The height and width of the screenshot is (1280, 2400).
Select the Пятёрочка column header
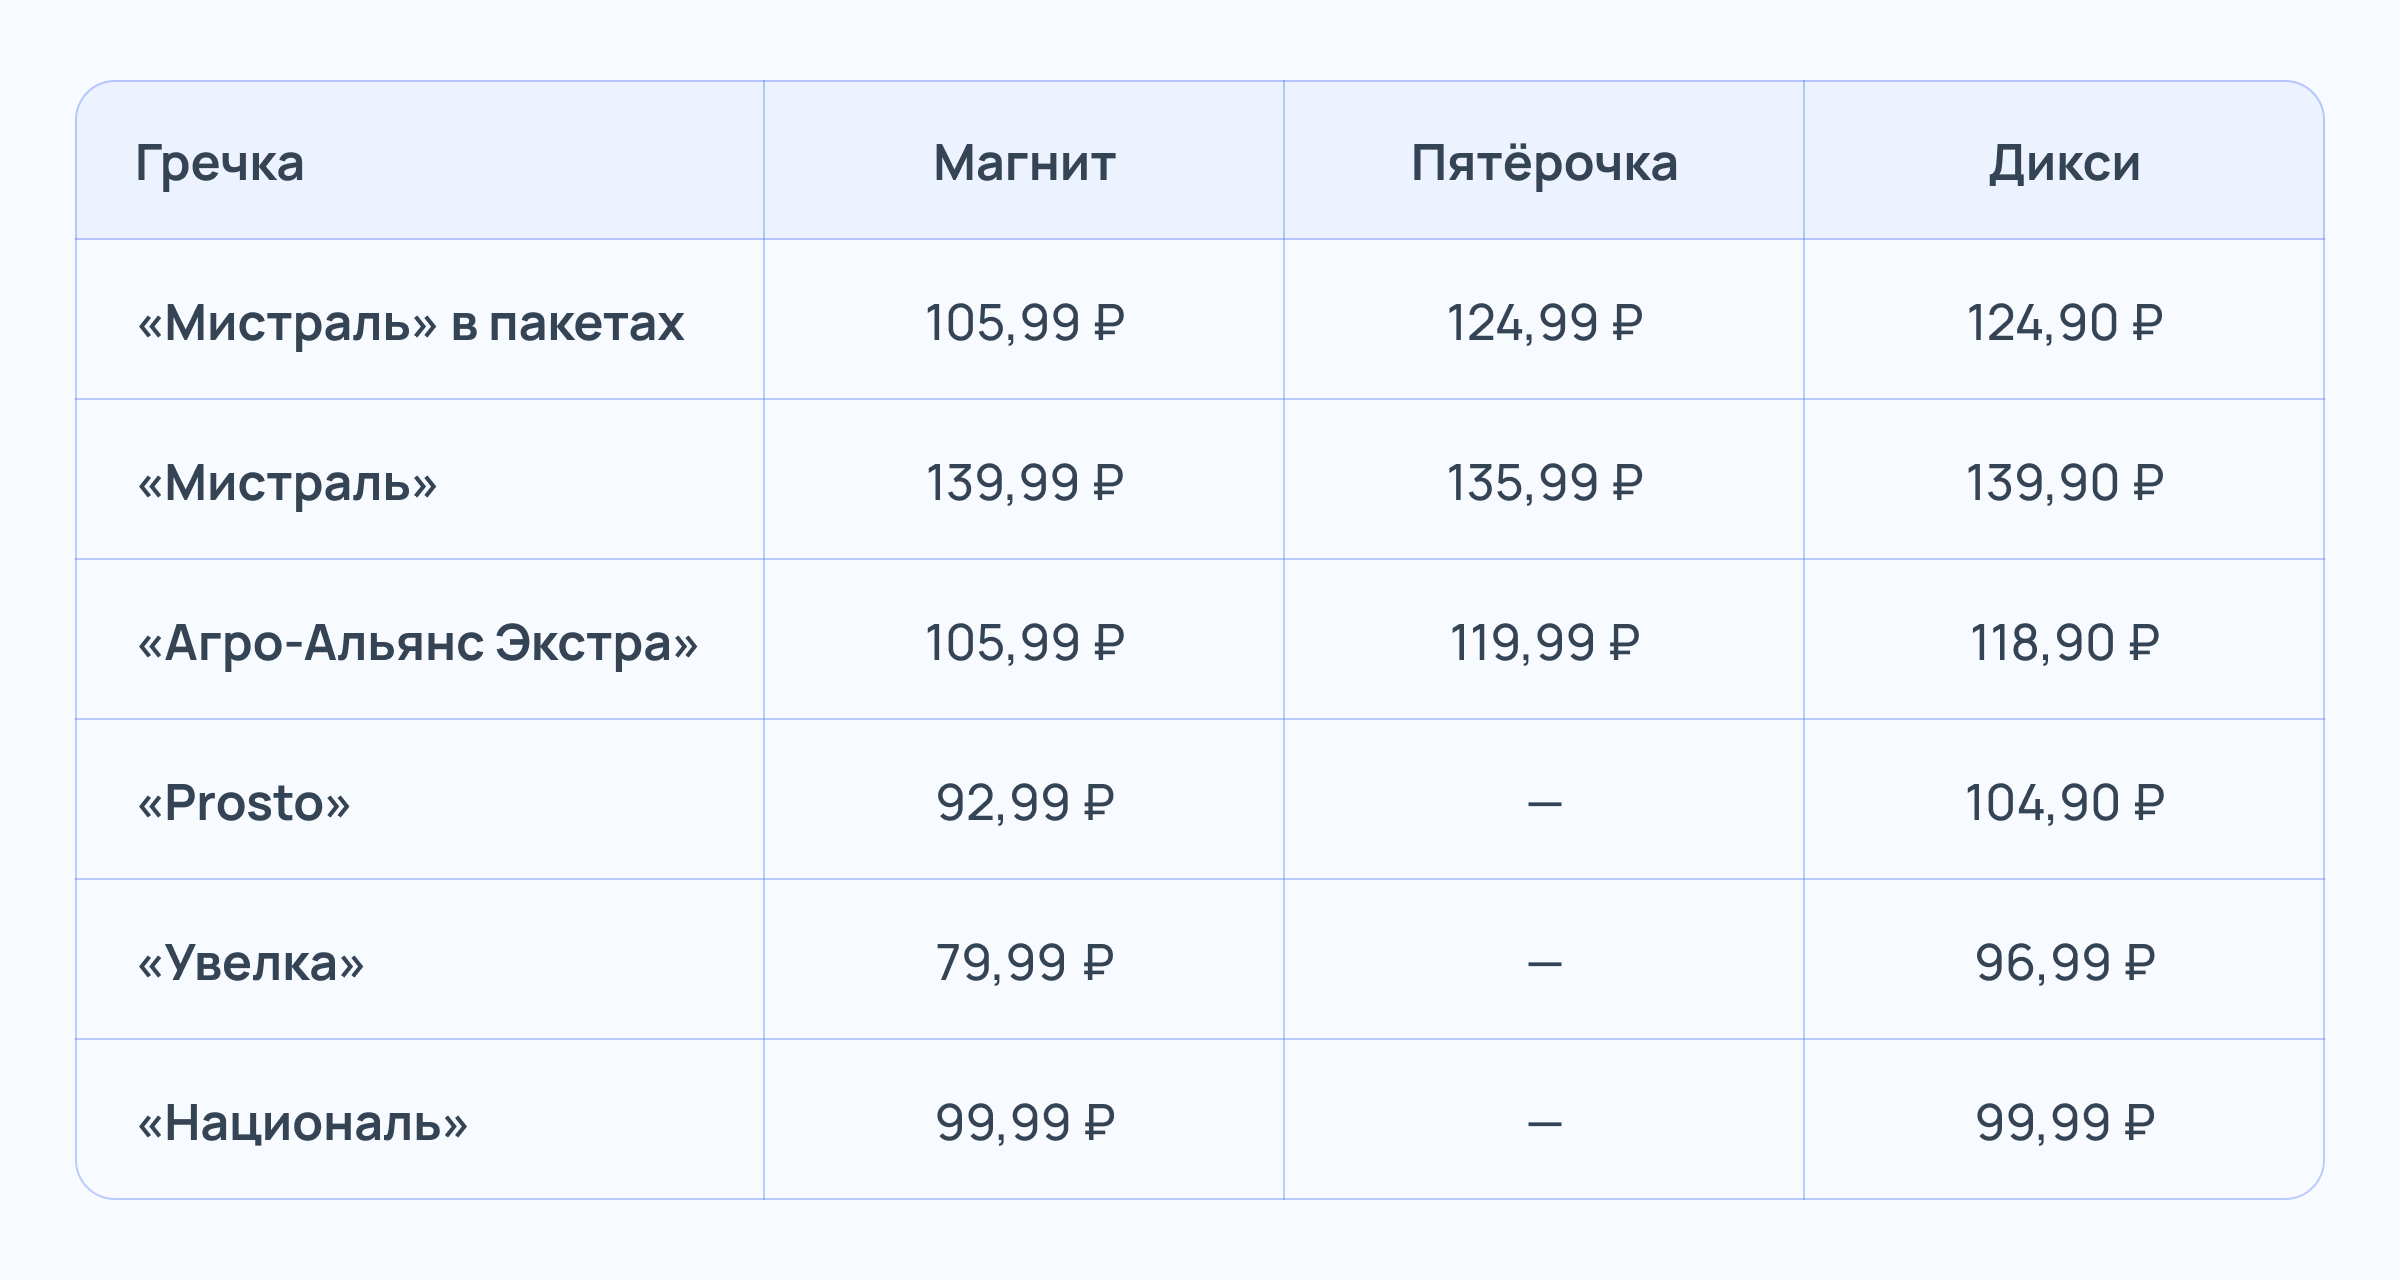(1544, 163)
